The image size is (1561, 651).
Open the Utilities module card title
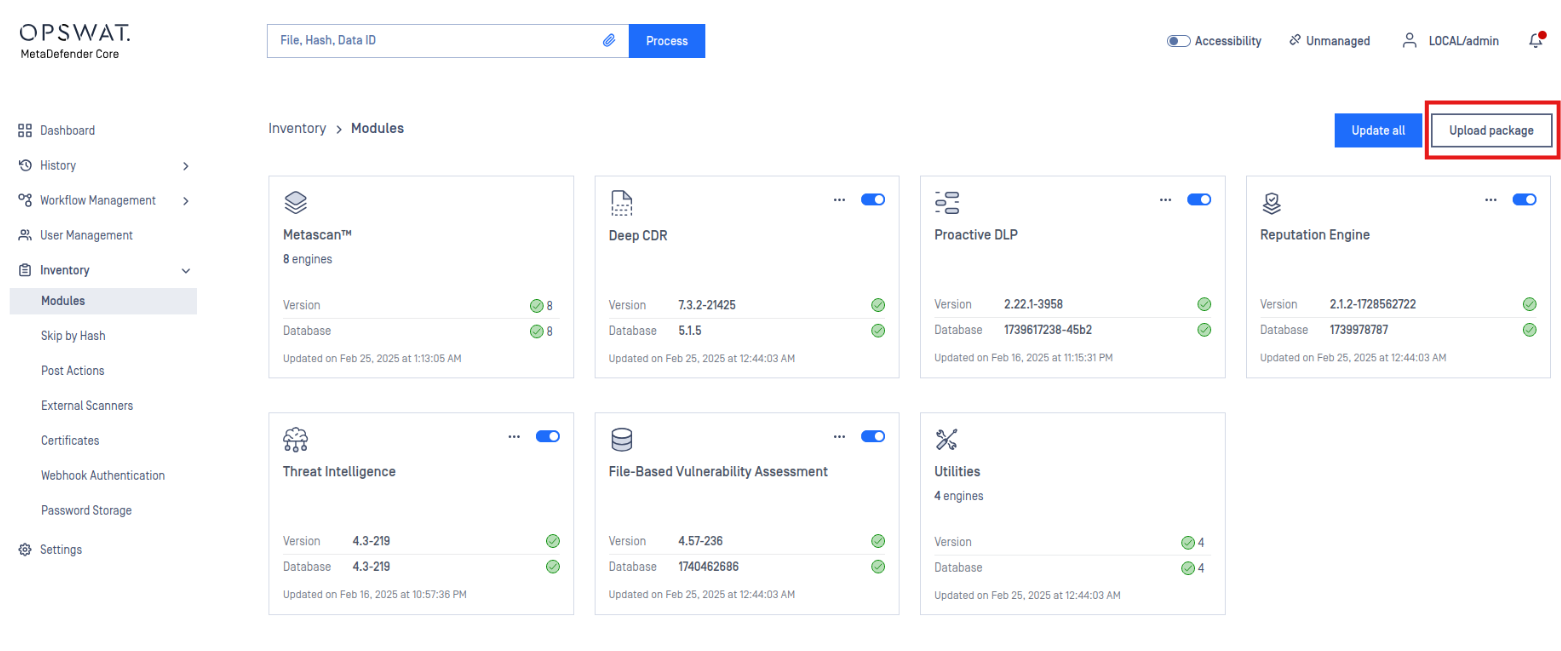[x=957, y=471]
